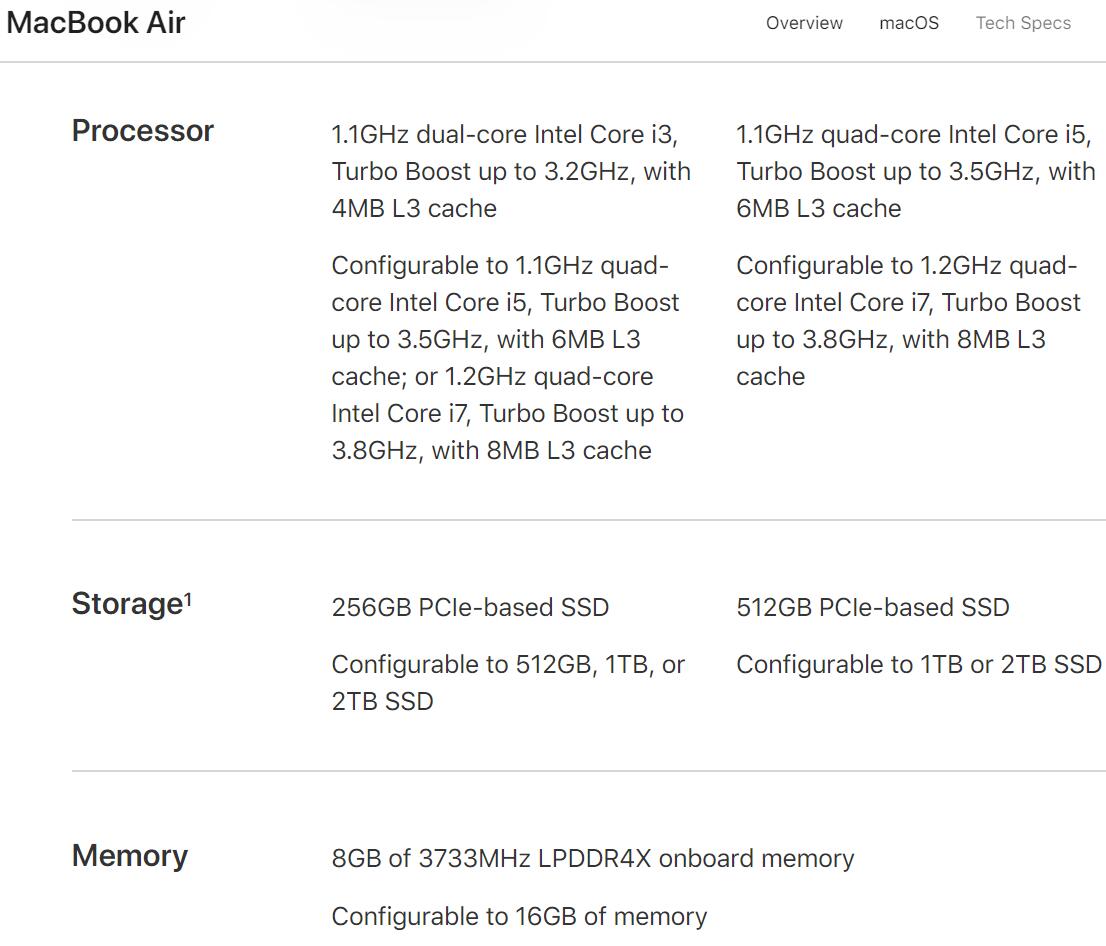Click the 16GB configurable memory text
Image resolution: width=1106 pixels, height=946 pixels.
coord(517,916)
